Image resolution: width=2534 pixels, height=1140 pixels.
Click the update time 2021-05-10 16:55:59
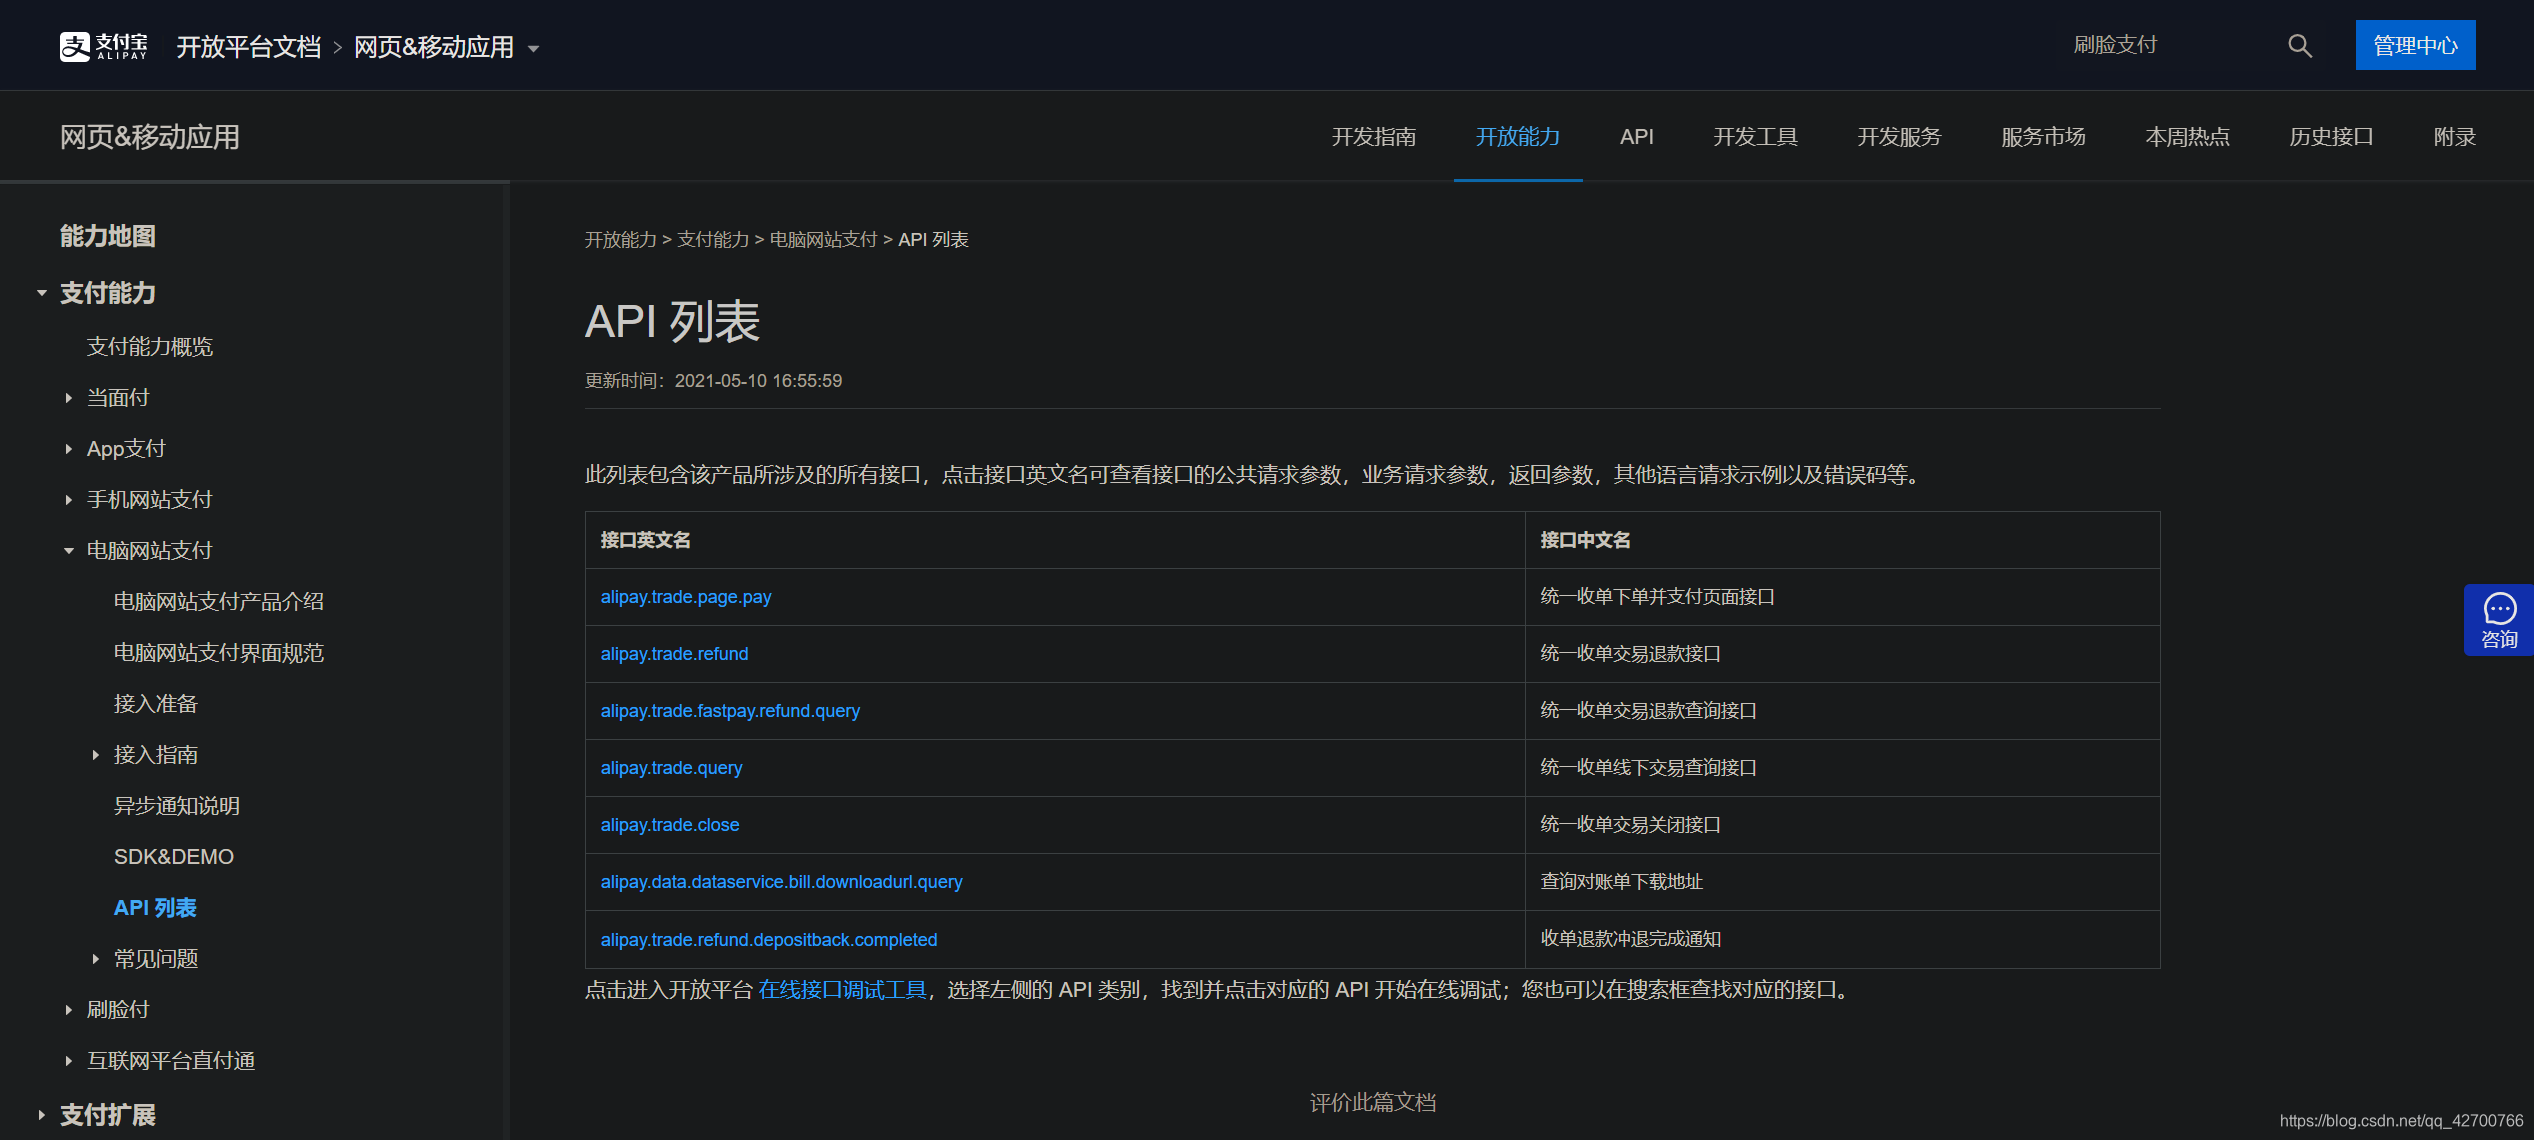[x=758, y=381]
